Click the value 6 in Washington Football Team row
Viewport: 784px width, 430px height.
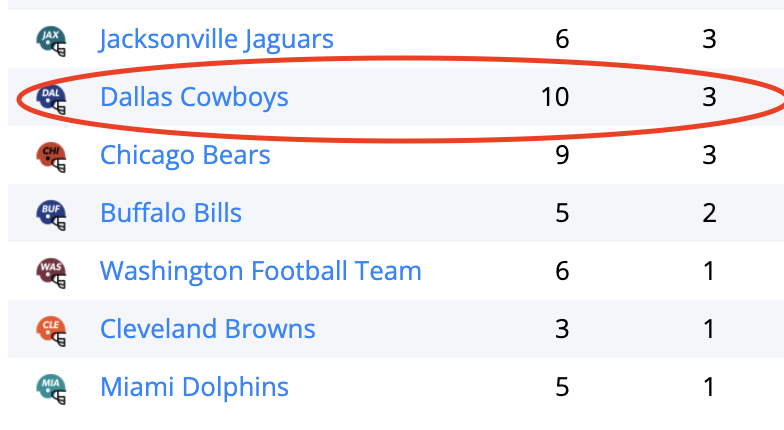[561, 271]
